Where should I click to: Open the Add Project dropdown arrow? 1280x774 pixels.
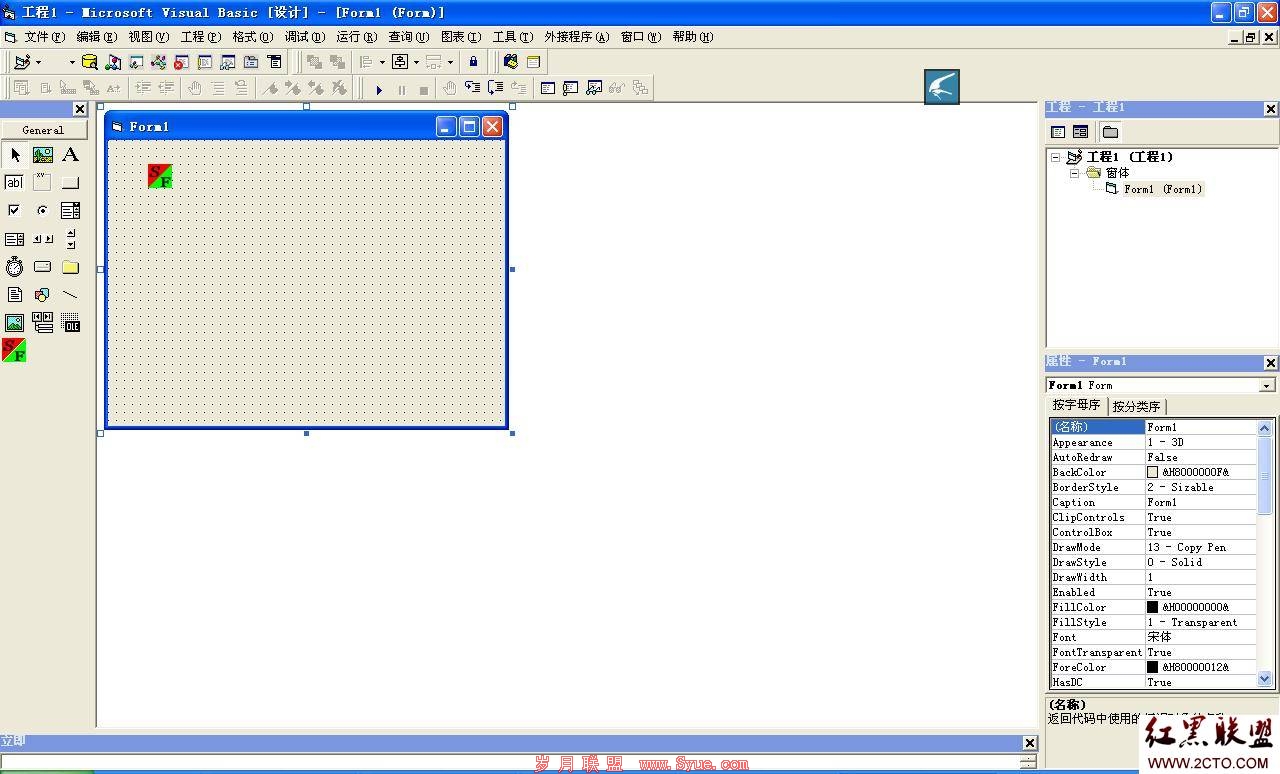coord(38,62)
